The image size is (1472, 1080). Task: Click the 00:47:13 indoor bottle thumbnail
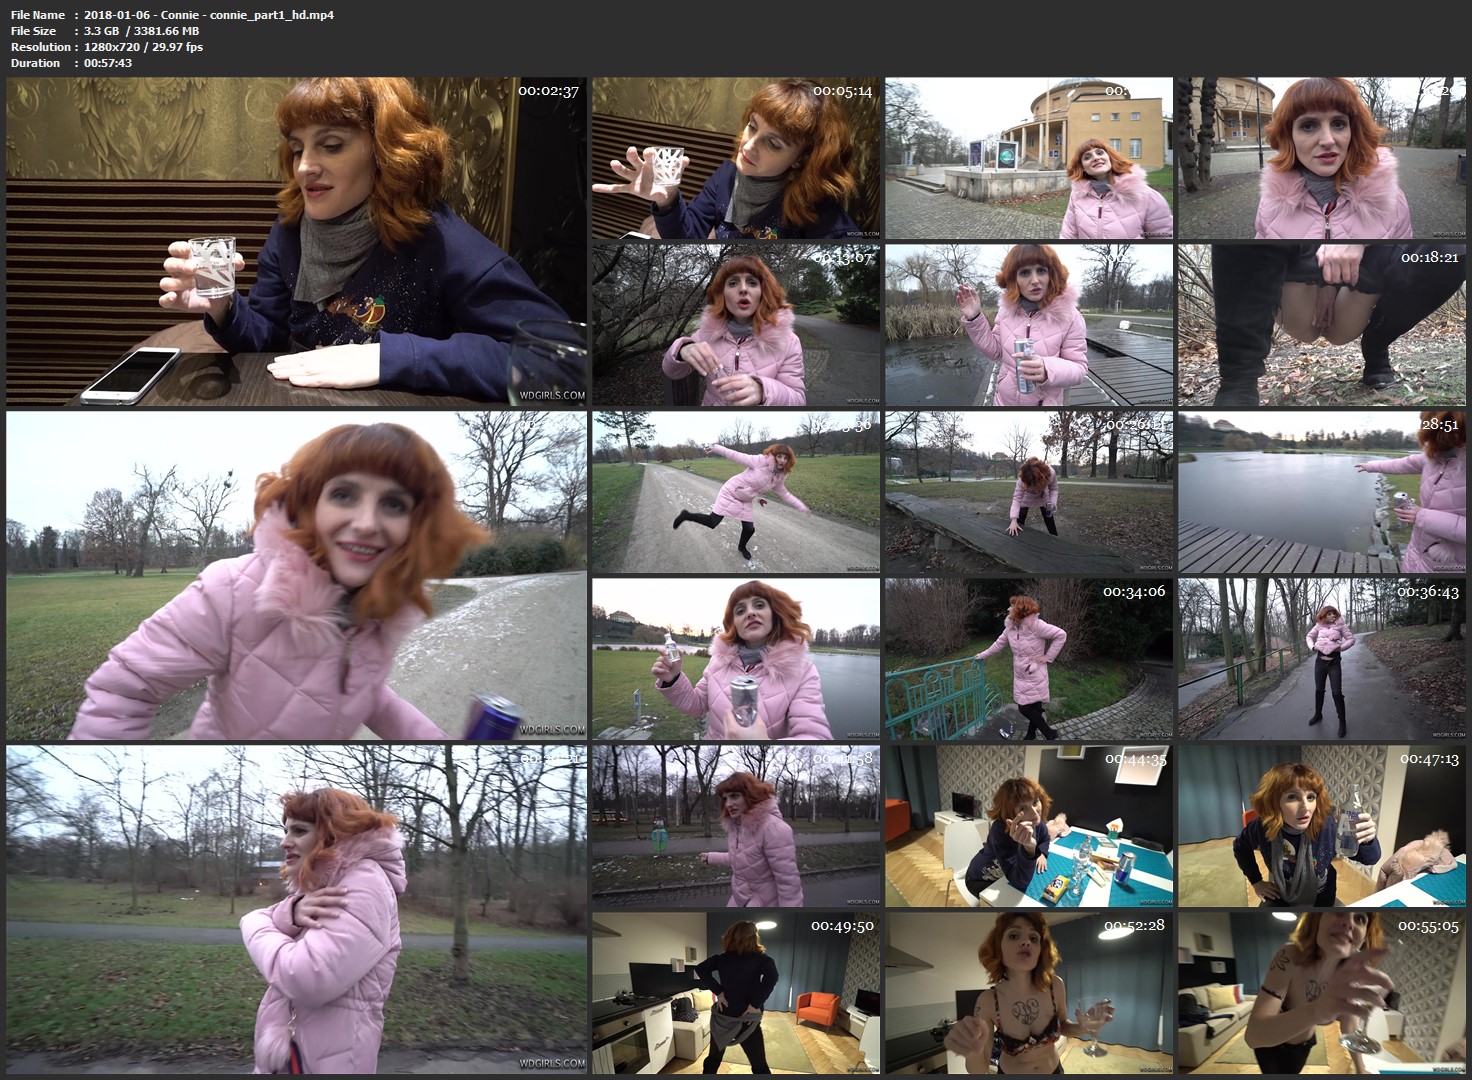pyautogui.click(x=1321, y=826)
